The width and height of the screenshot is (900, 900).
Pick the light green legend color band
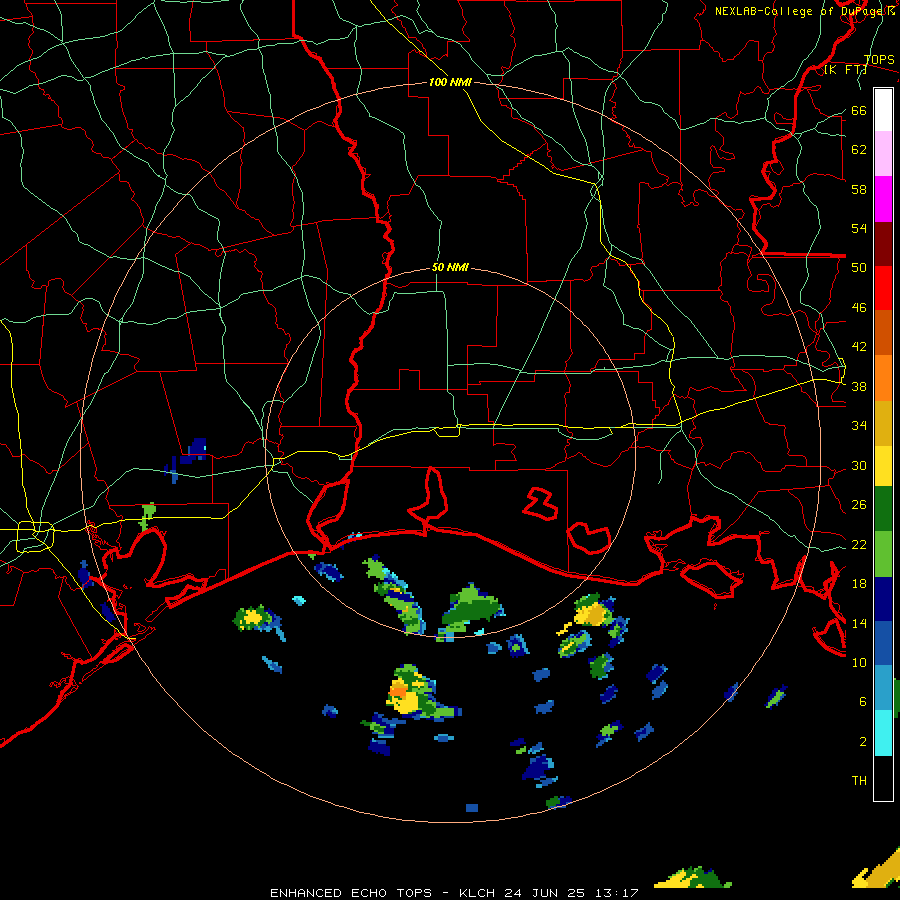883,554
